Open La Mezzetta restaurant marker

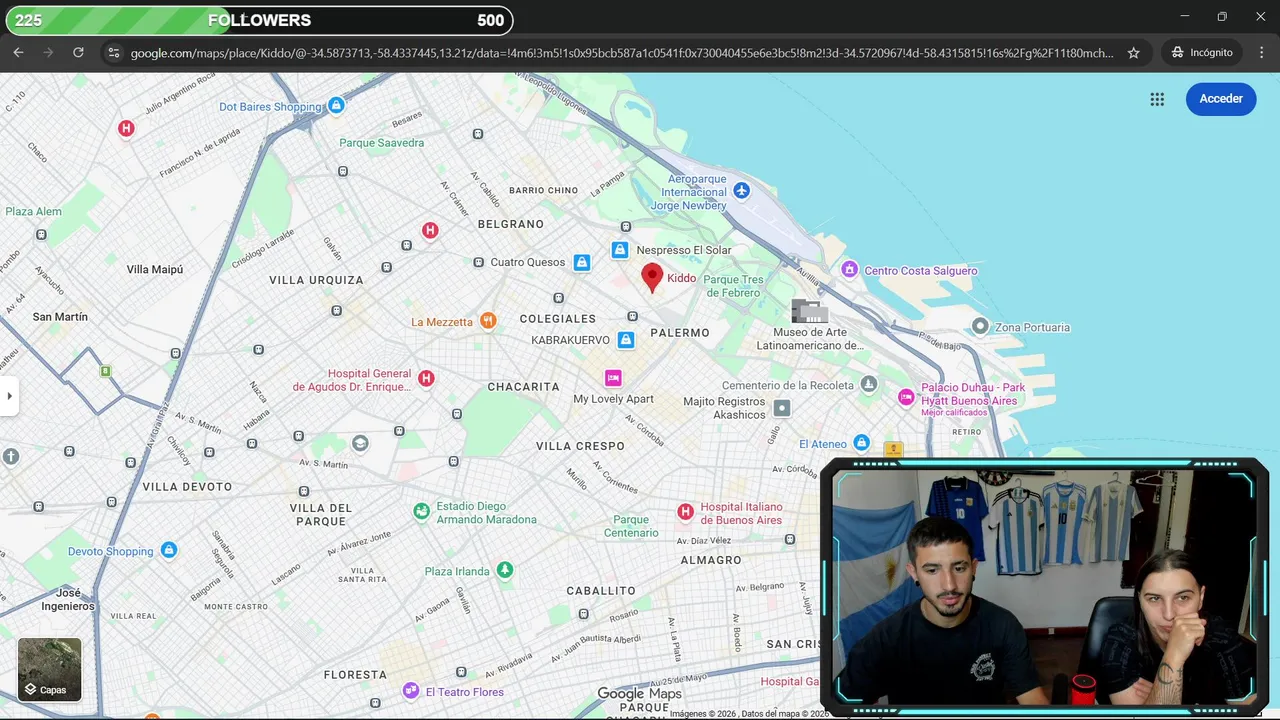click(x=488, y=321)
